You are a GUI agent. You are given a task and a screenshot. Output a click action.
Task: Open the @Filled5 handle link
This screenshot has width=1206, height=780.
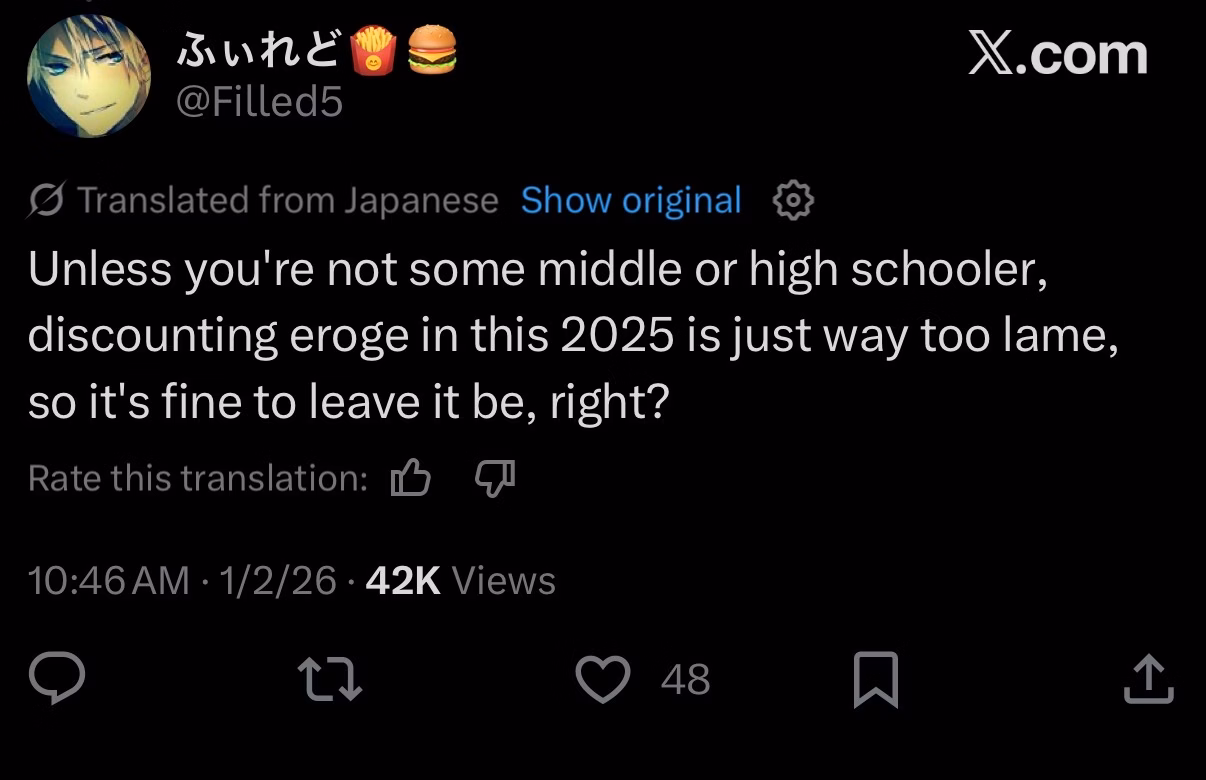[260, 102]
